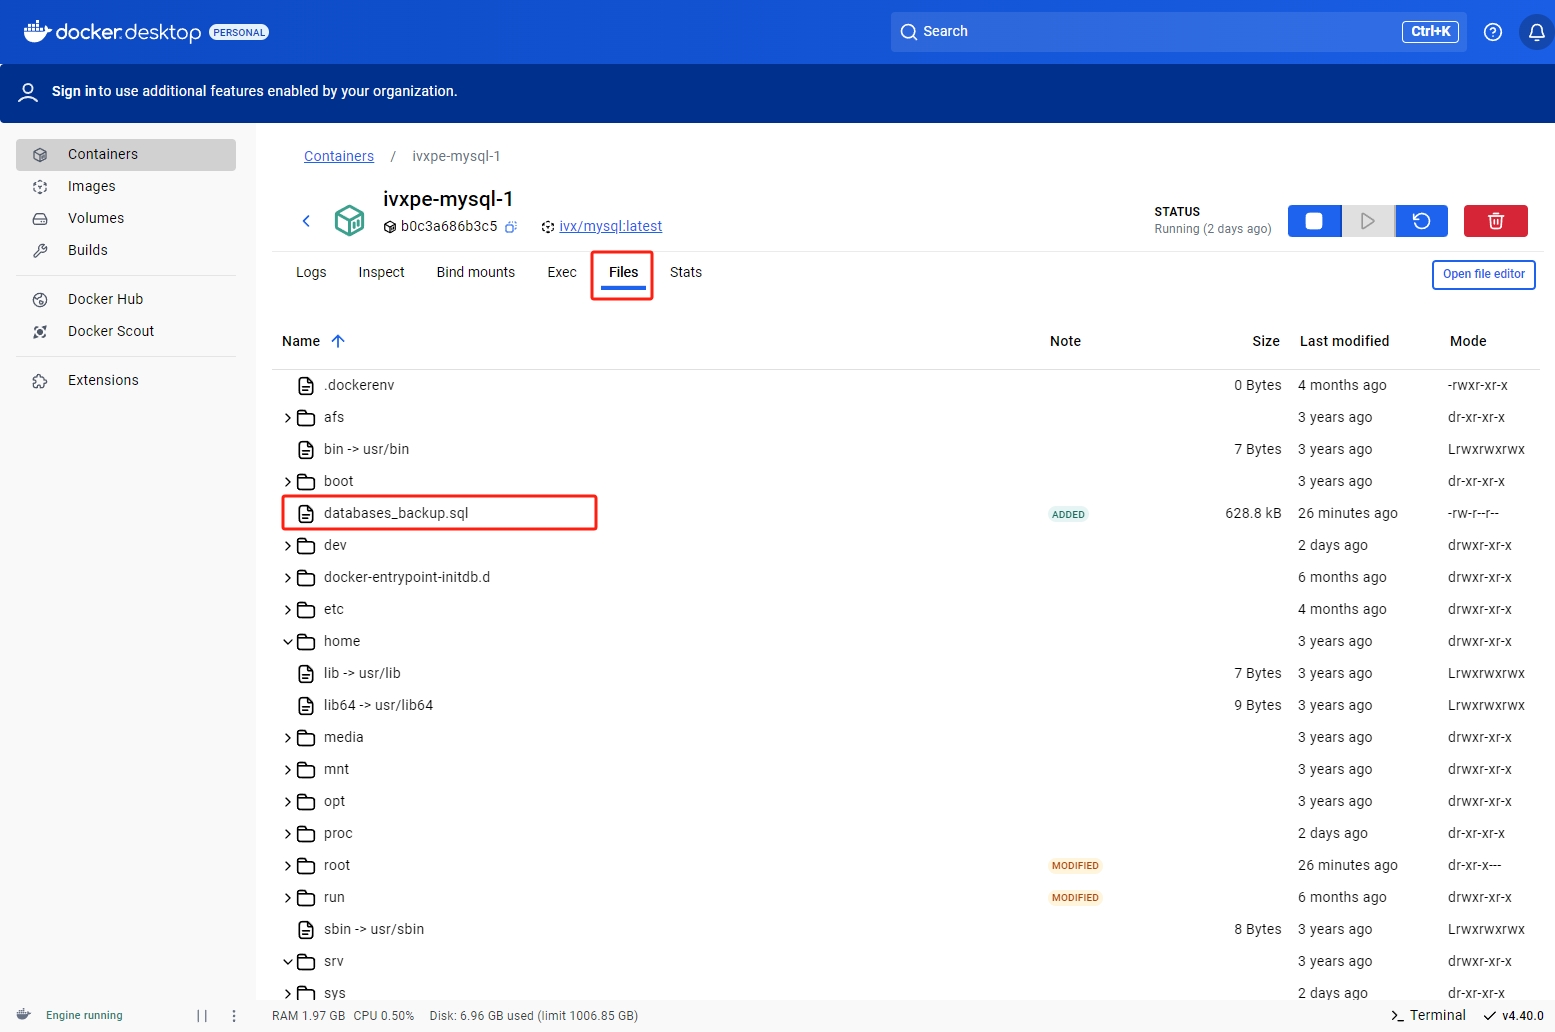Screen dimensions: 1555x1032
Task: Click the ADDED note badge
Action: point(1068,514)
